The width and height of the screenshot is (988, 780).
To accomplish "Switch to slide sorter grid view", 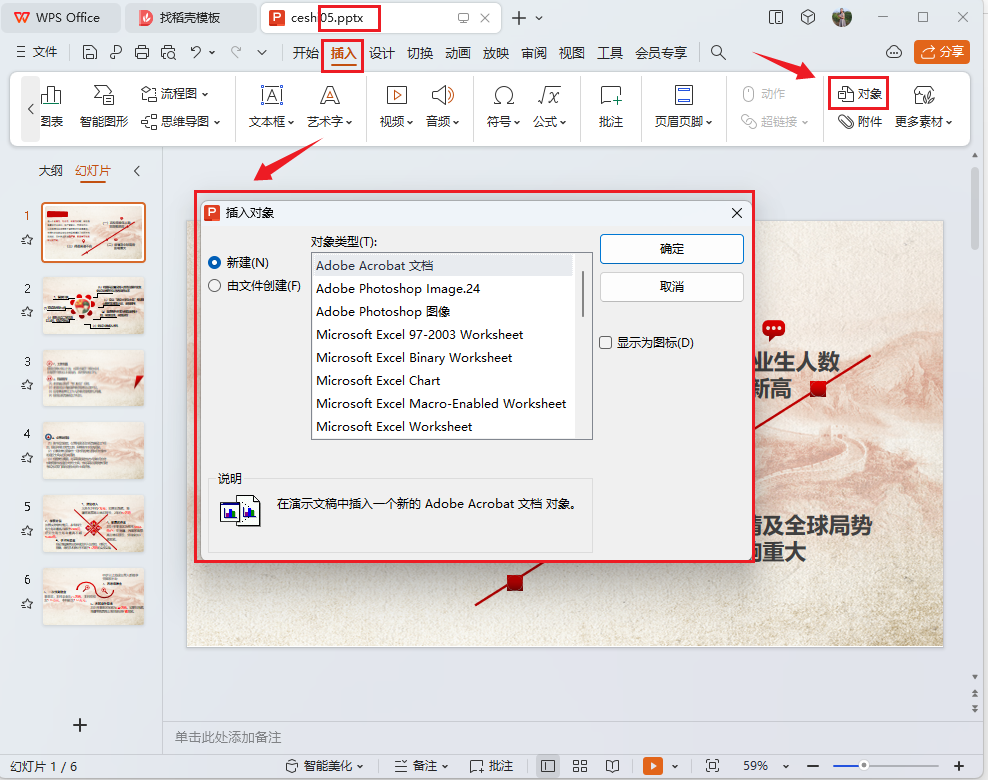I will click(x=580, y=766).
